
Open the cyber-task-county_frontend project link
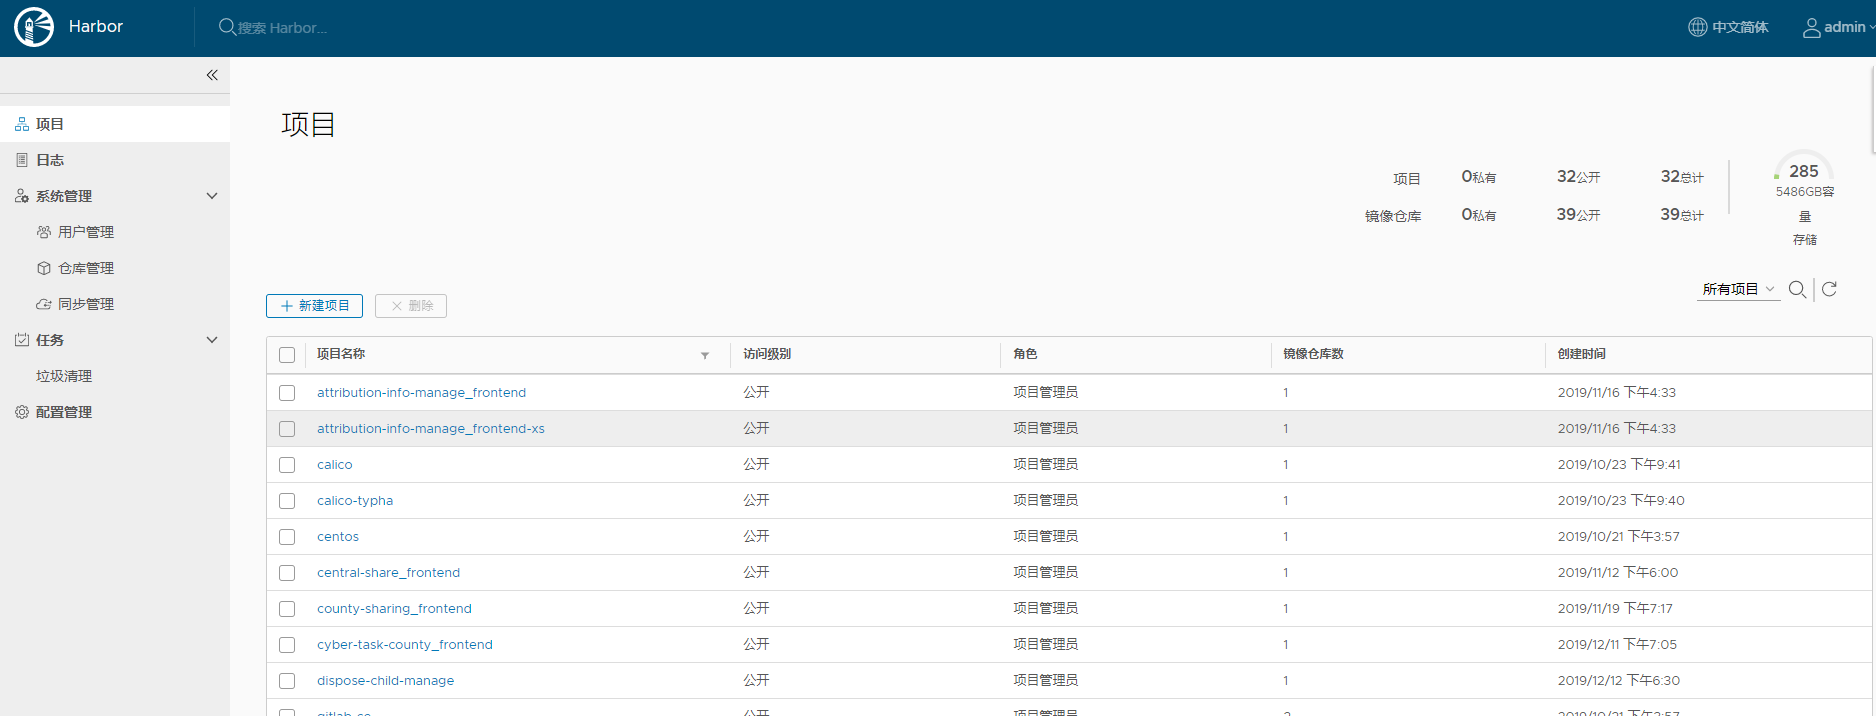click(x=405, y=645)
